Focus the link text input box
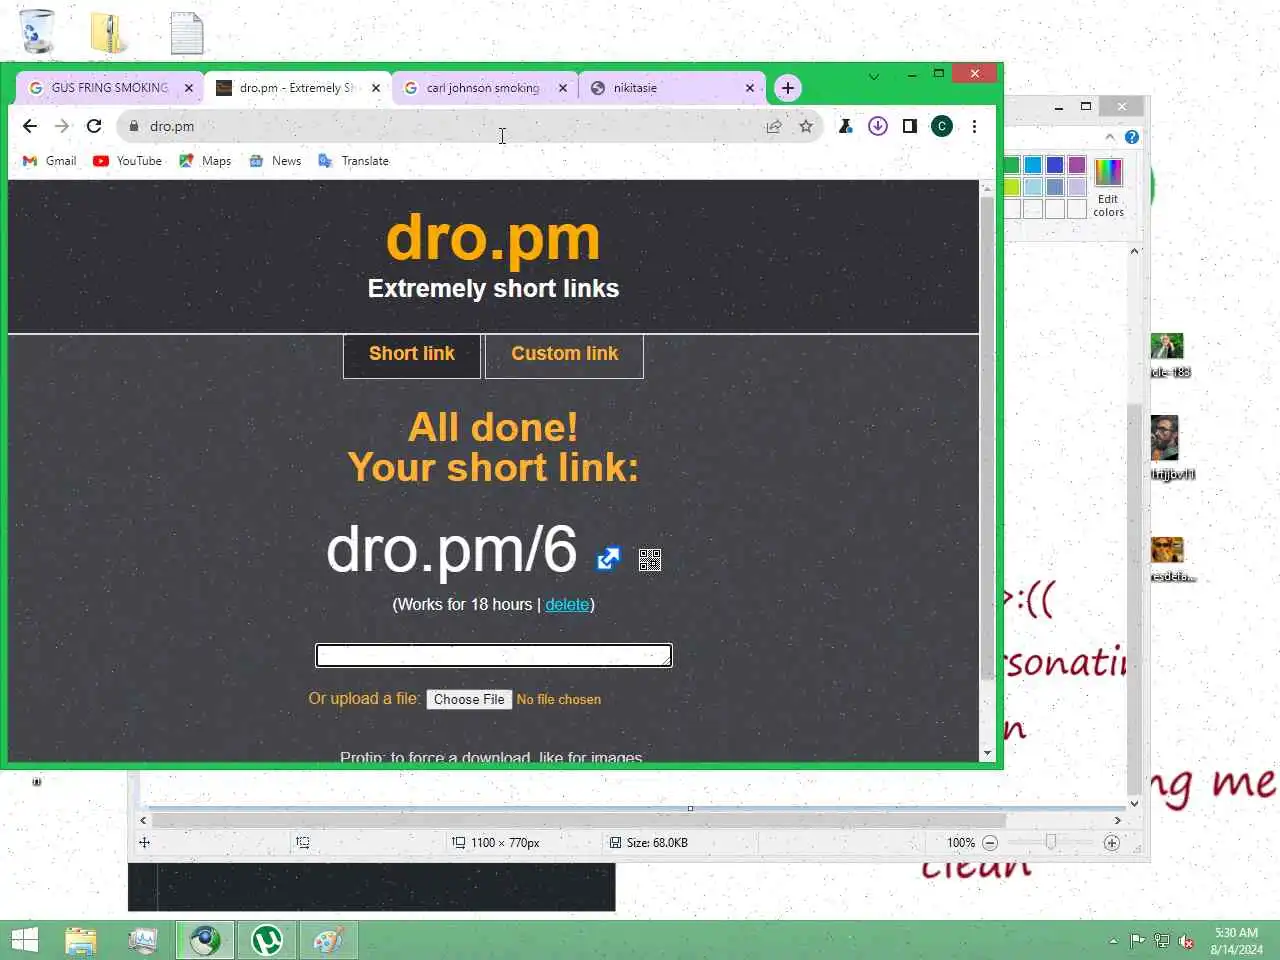The height and width of the screenshot is (960, 1280). [x=494, y=655]
